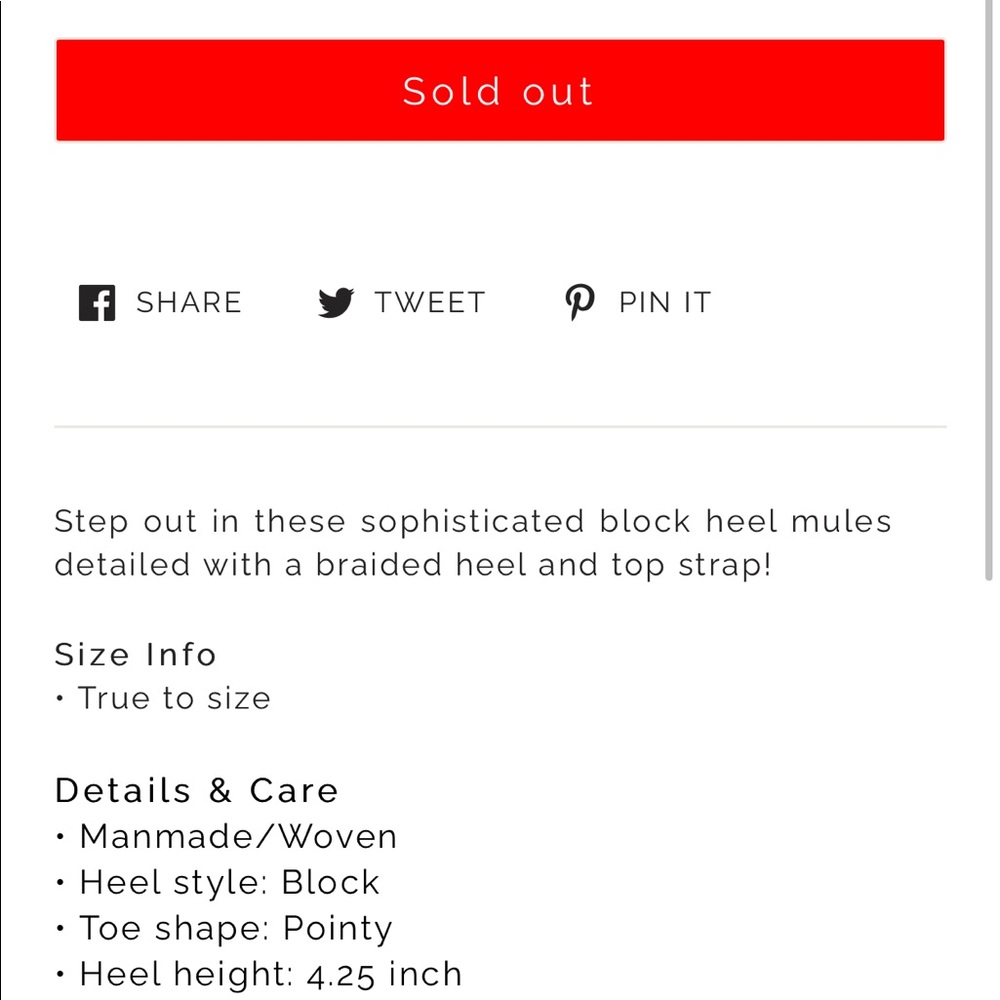Click the horizontal divider under the share links
Image resolution: width=1000 pixels, height=1000 pixels.
click(x=500, y=426)
